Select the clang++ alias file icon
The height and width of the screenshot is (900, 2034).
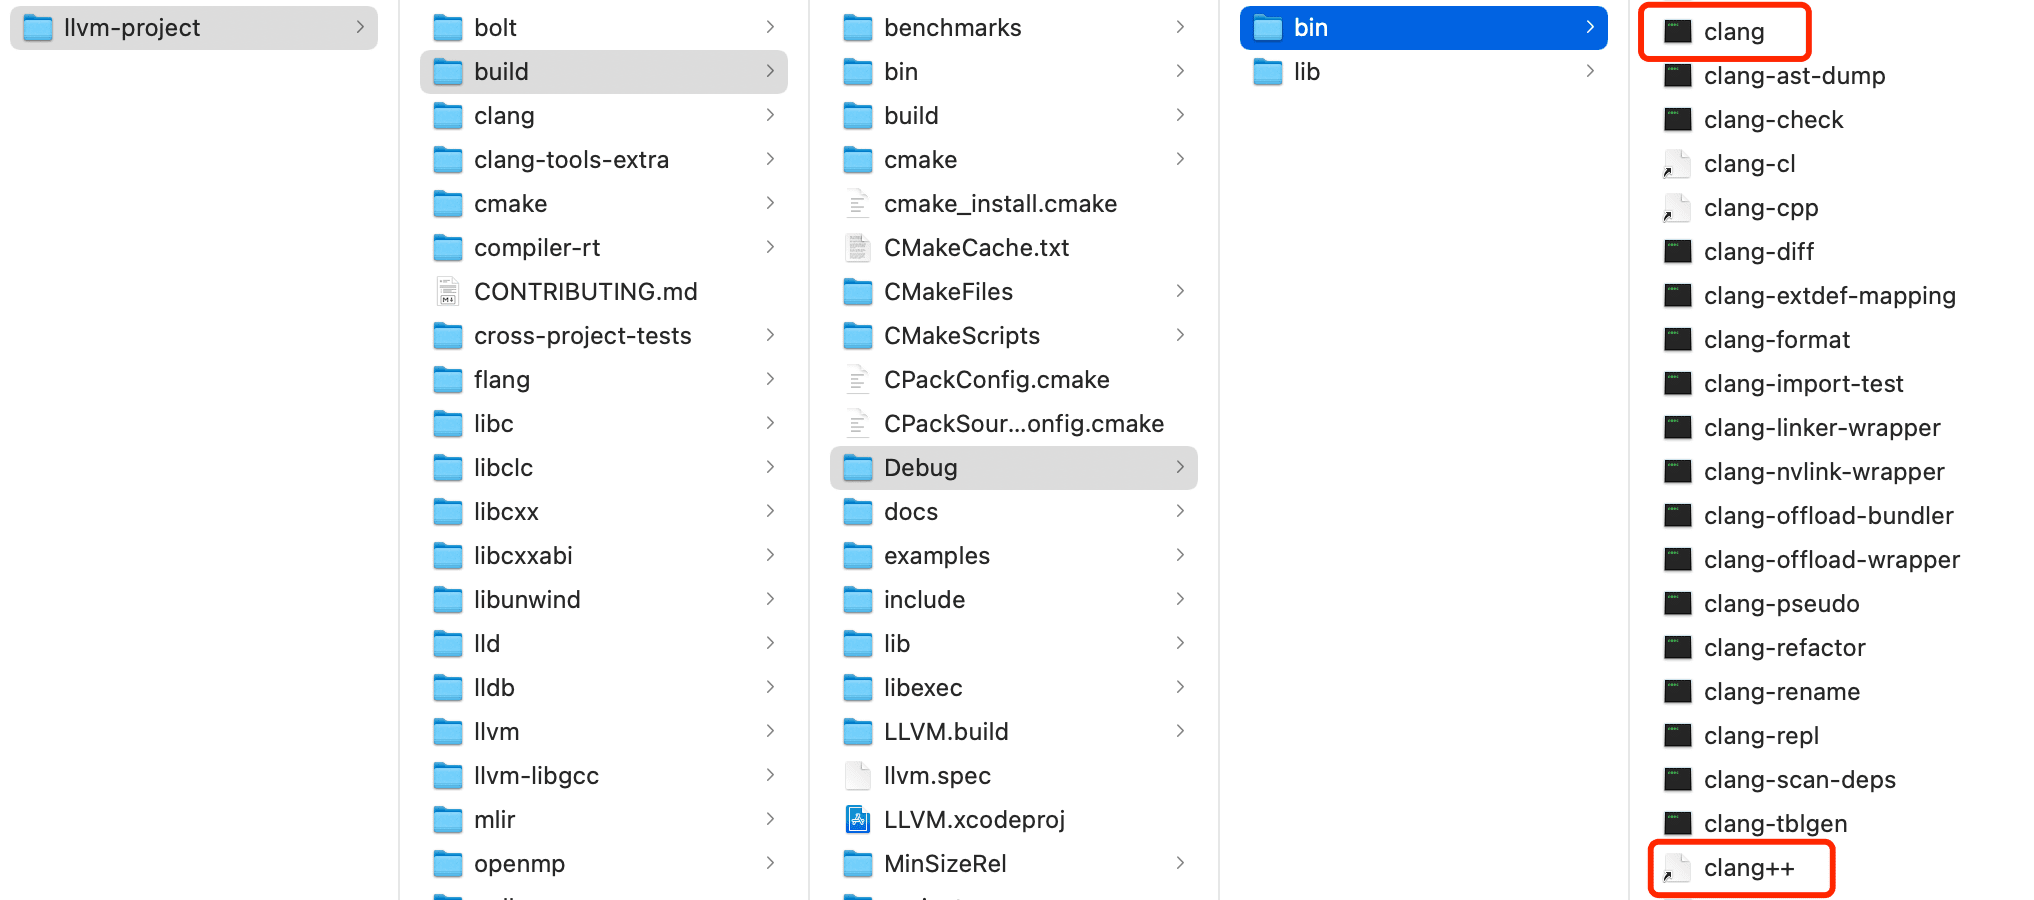click(1677, 868)
